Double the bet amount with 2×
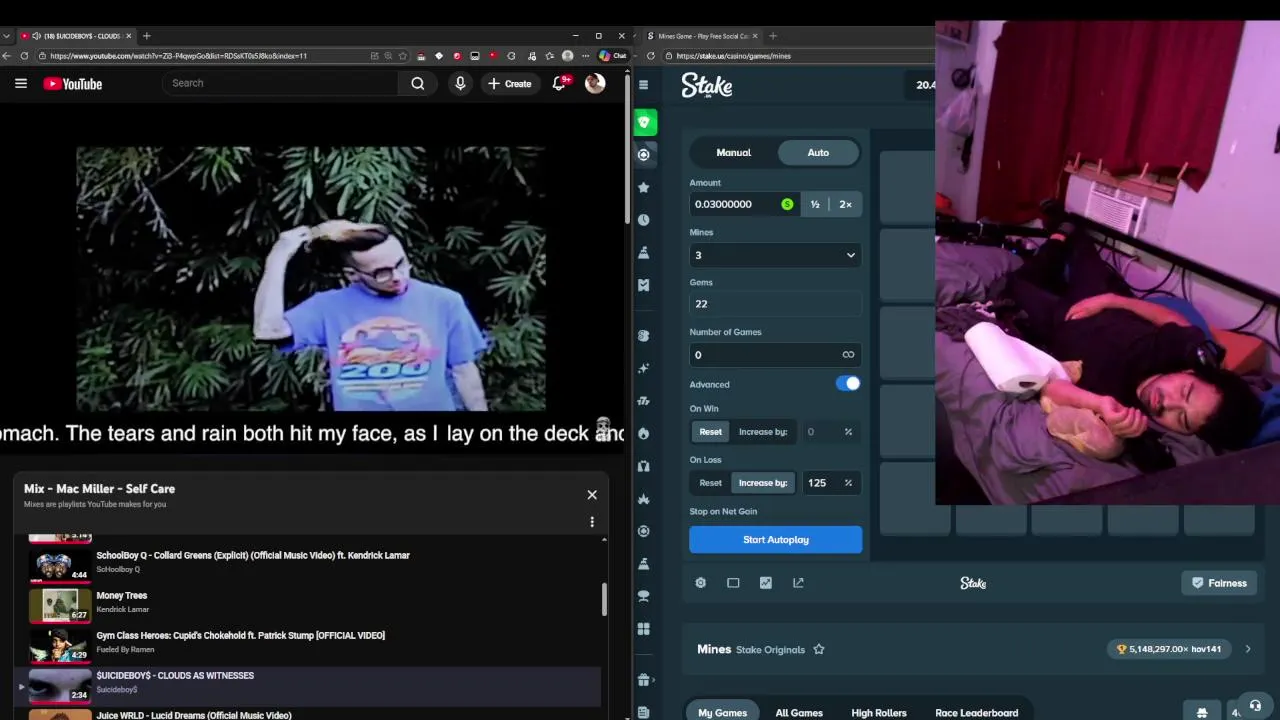This screenshot has width=1280, height=720. tap(845, 204)
